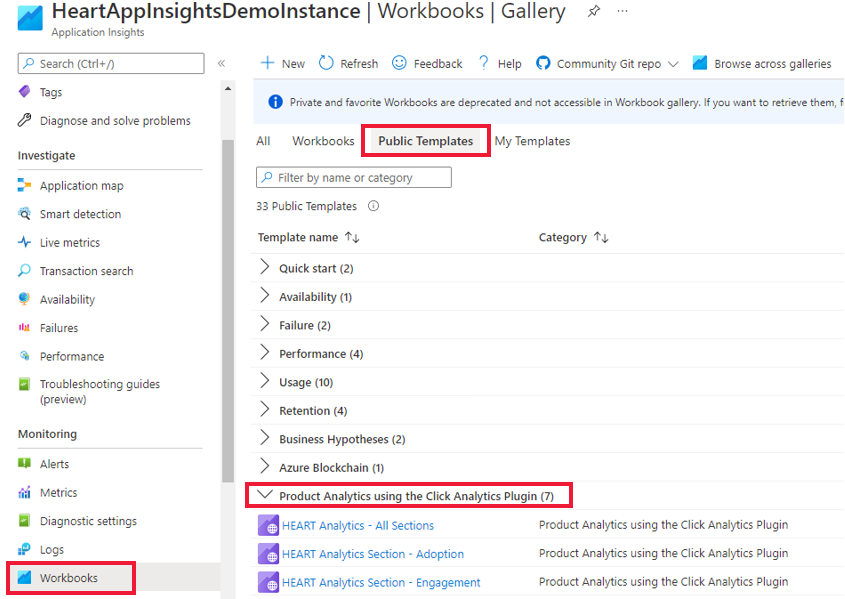Click the Filter by name or category field

(x=354, y=177)
